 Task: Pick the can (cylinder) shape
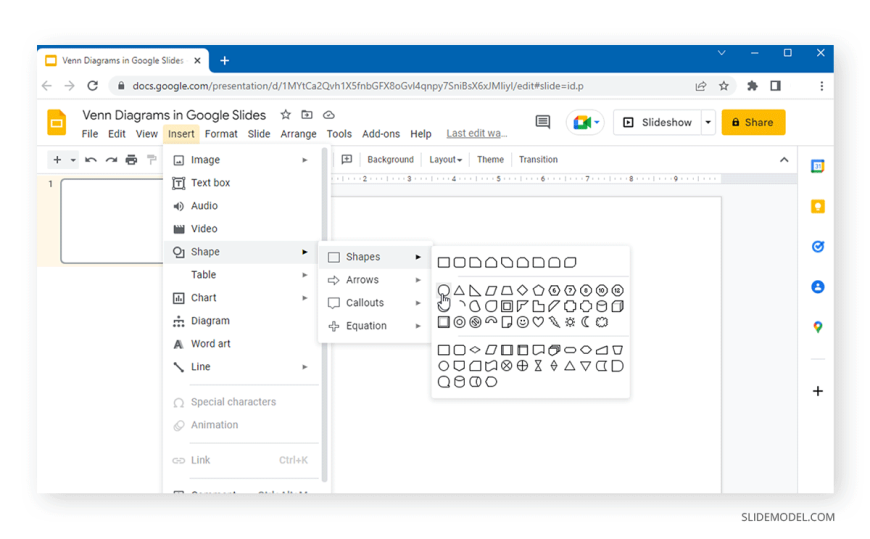(x=601, y=306)
